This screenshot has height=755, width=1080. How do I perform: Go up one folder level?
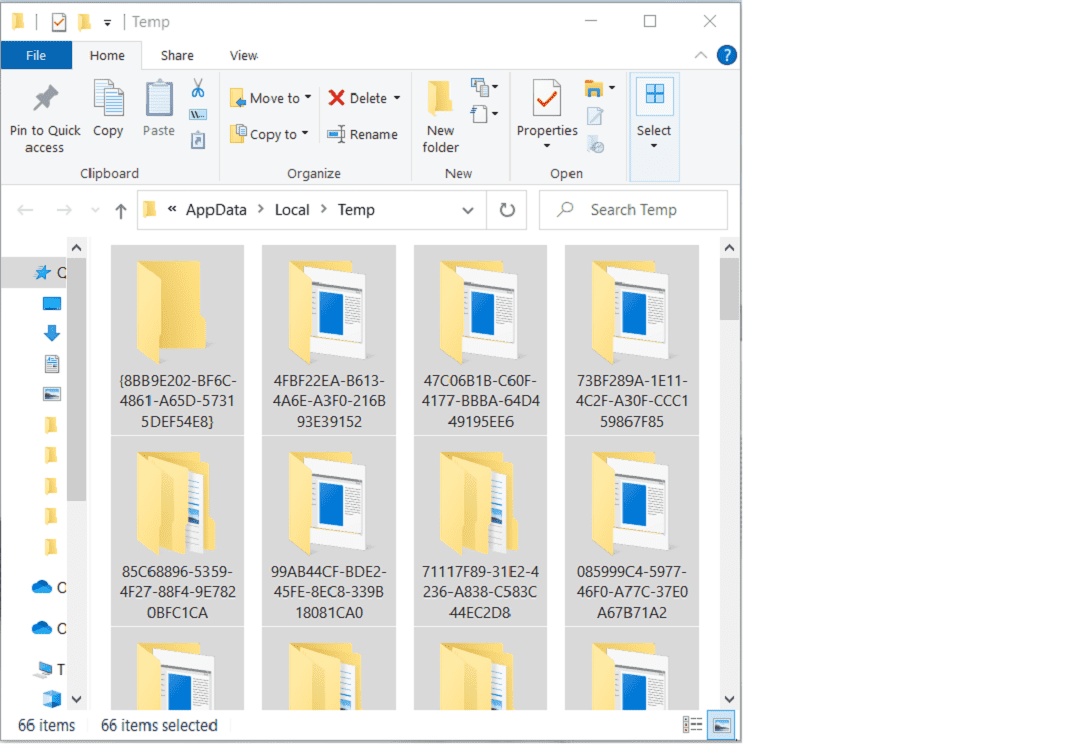tap(121, 210)
